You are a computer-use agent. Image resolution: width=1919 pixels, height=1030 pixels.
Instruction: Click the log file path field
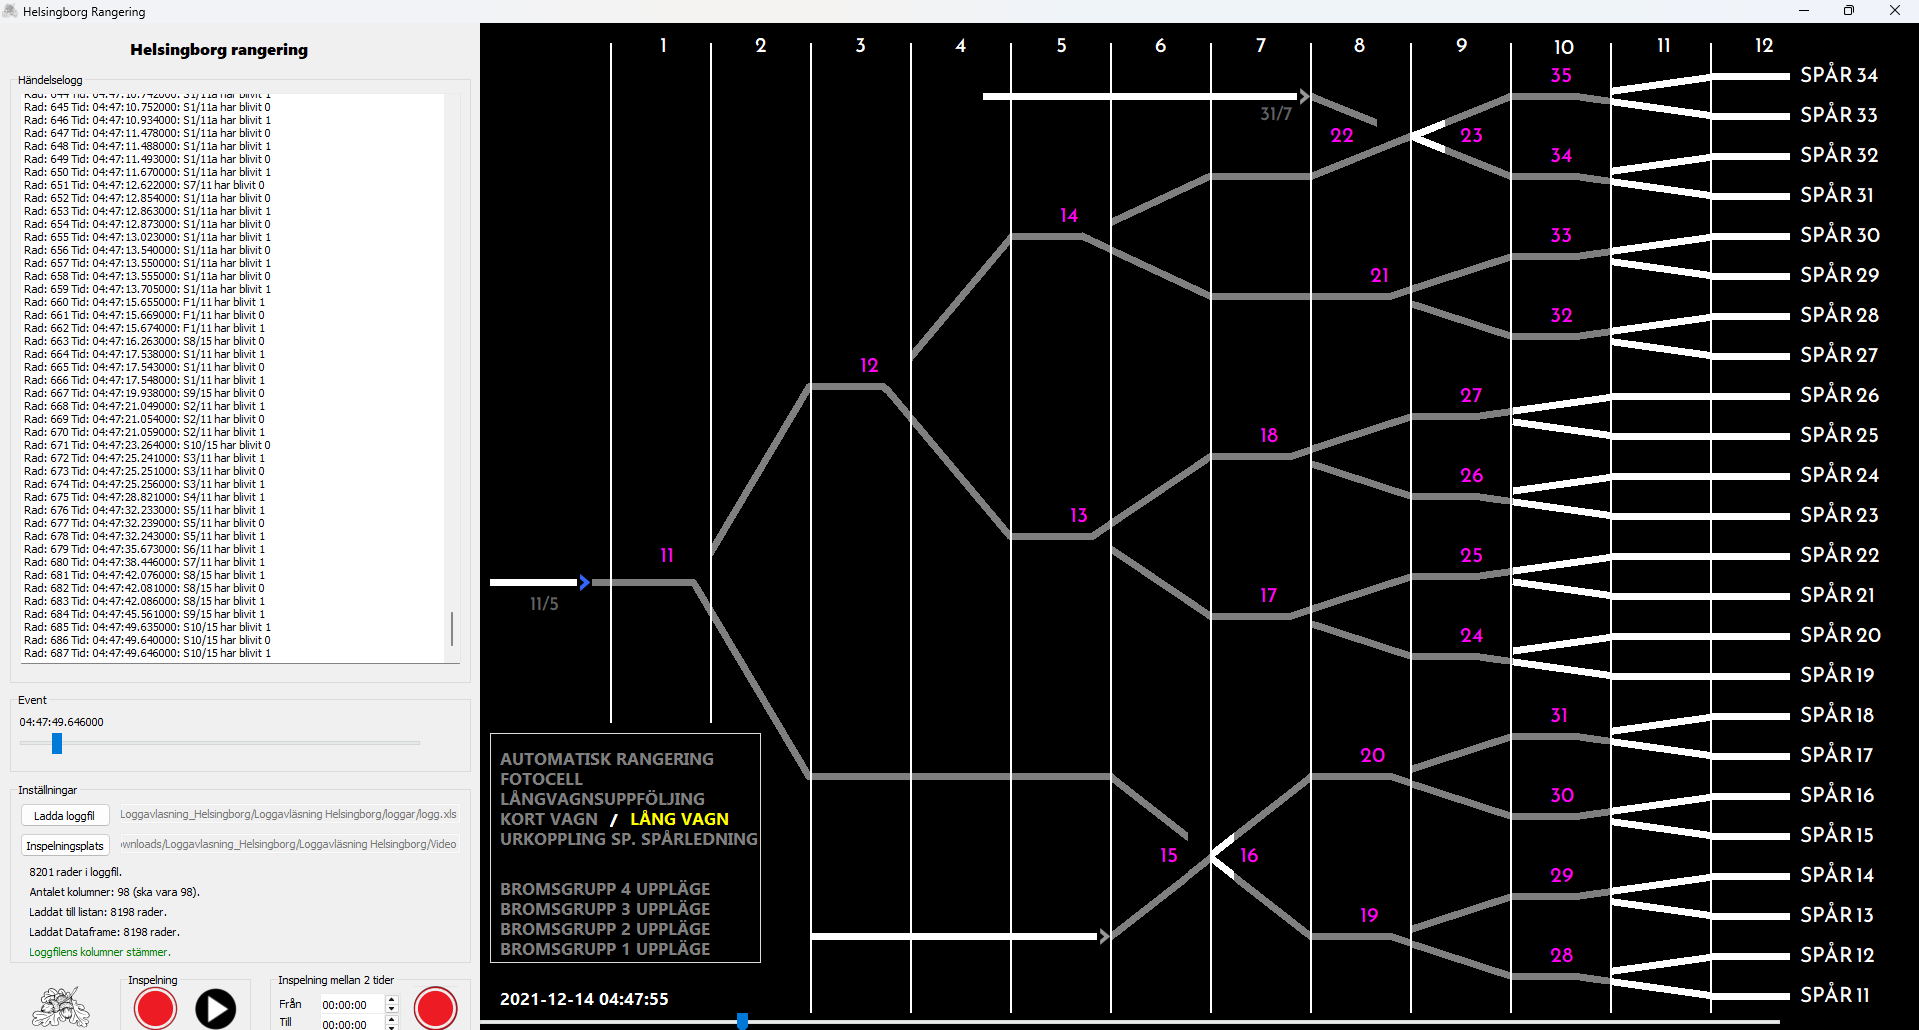(288, 815)
